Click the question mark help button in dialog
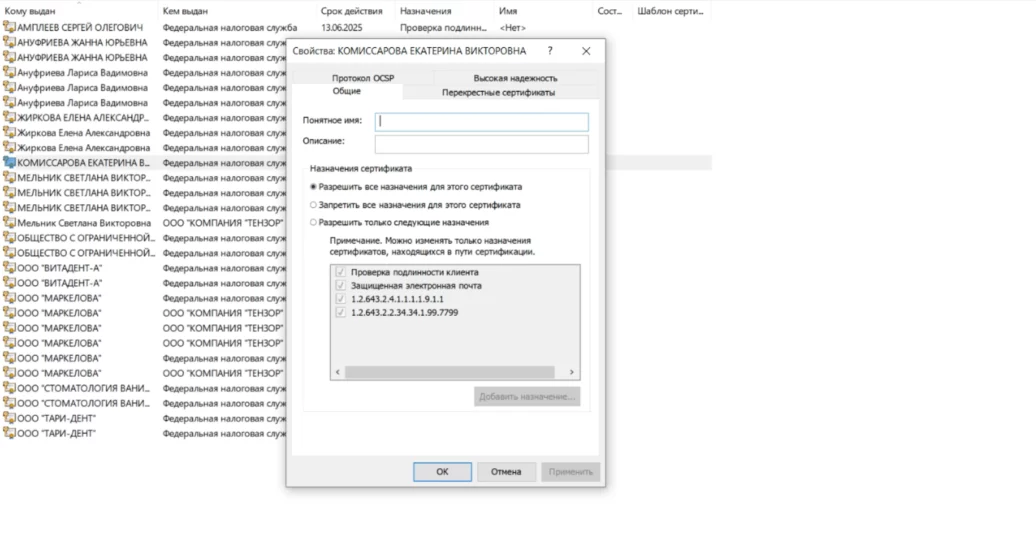The height and width of the screenshot is (533, 1036). [x=549, y=51]
